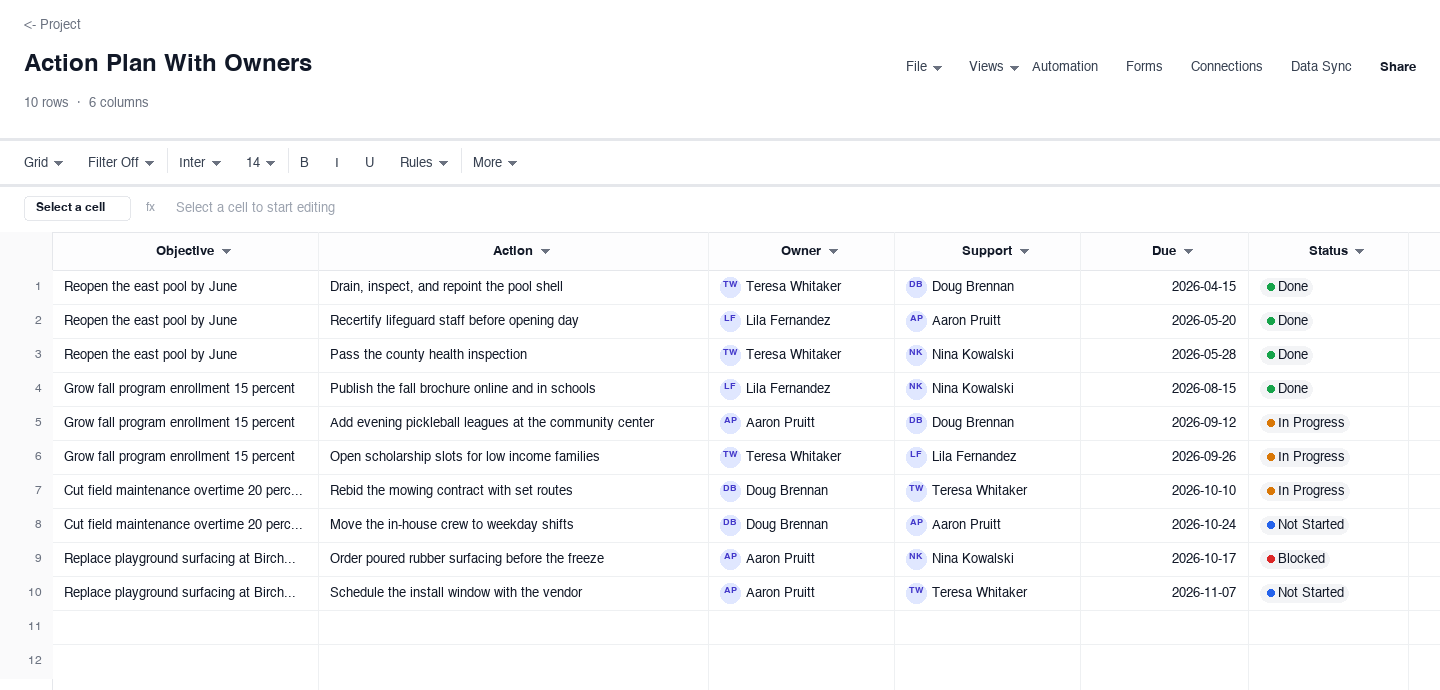Click the NK avatar in row 4 Support
Viewport: 1440px width, 690px height.
pyautogui.click(x=916, y=388)
